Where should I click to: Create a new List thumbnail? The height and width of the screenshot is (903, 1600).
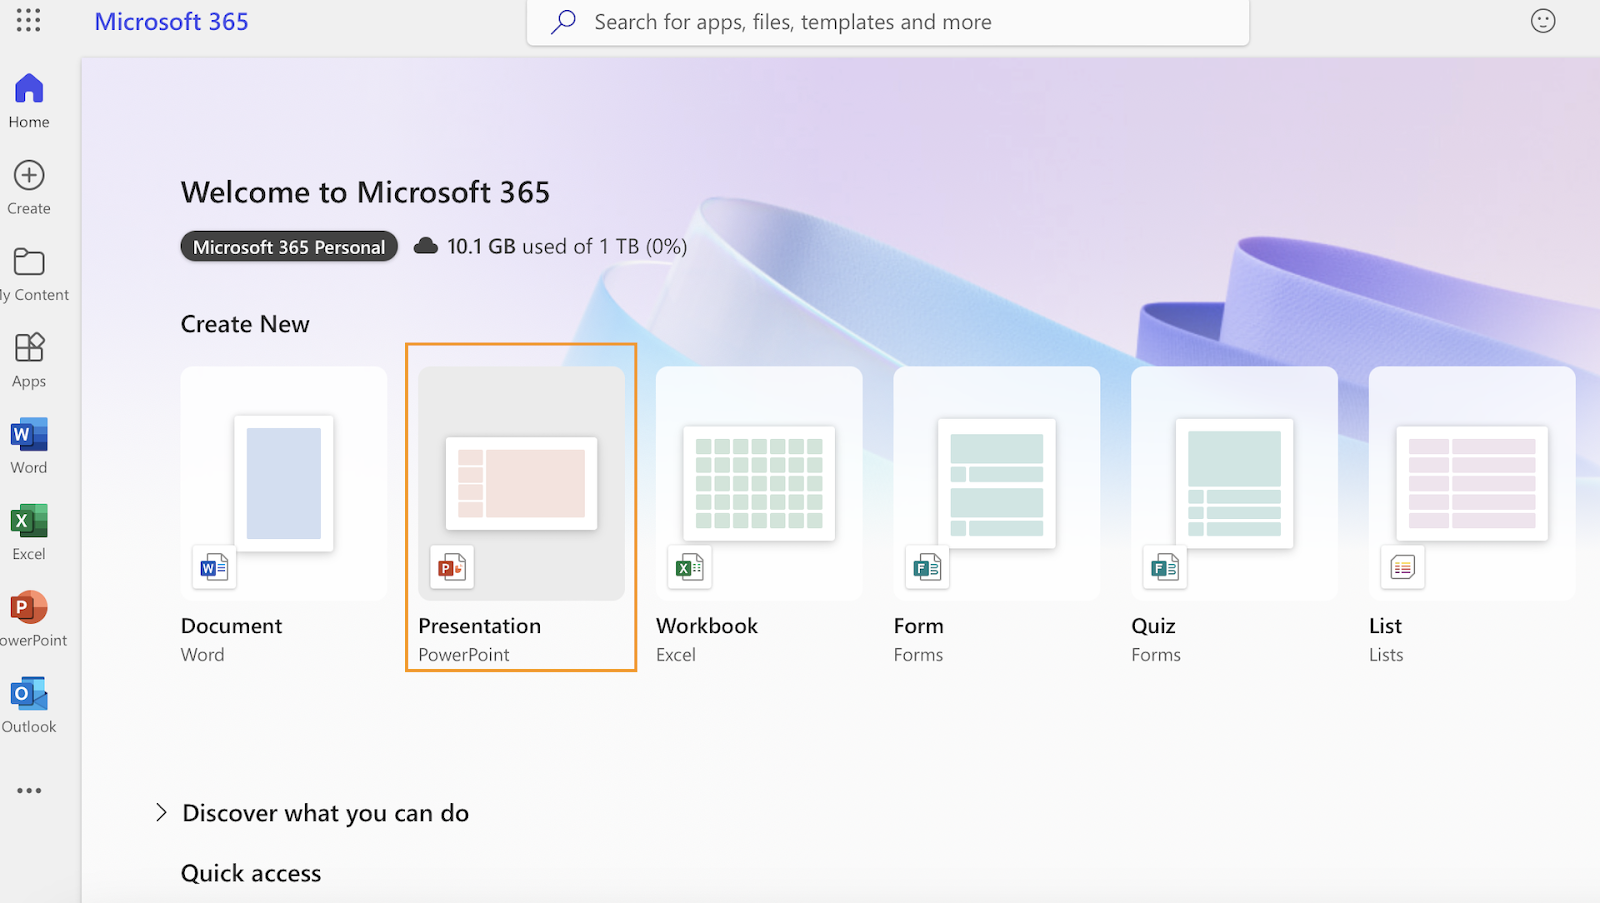pos(1472,483)
